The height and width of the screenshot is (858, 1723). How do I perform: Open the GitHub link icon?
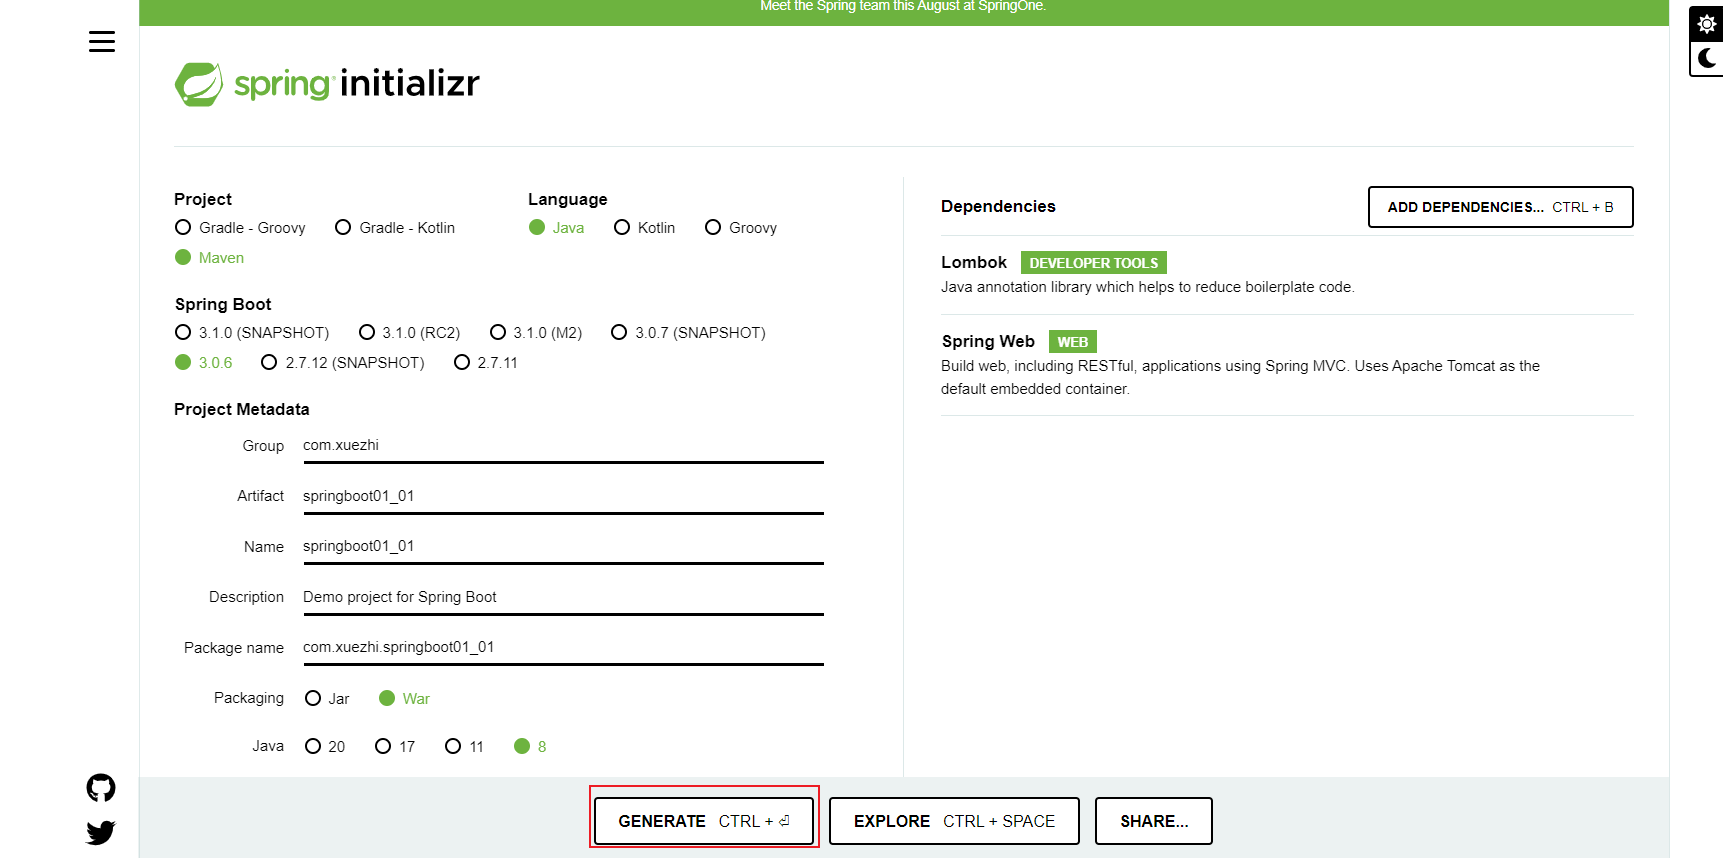(101, 788)
